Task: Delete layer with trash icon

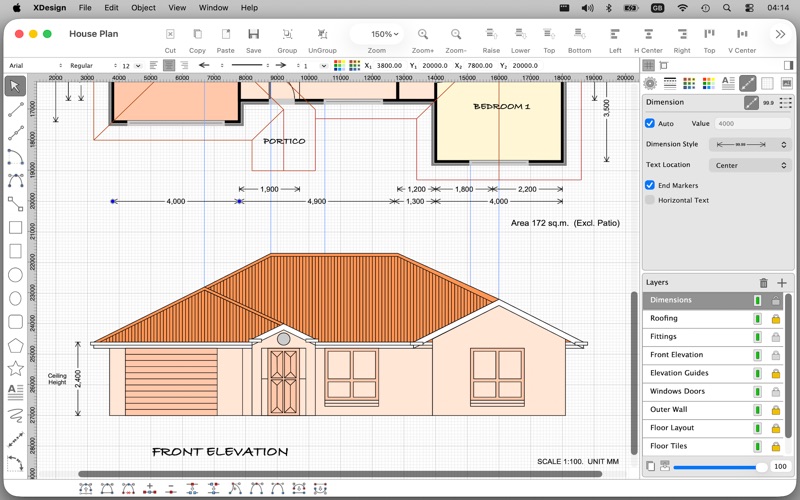Action: [x=763, y=283]
